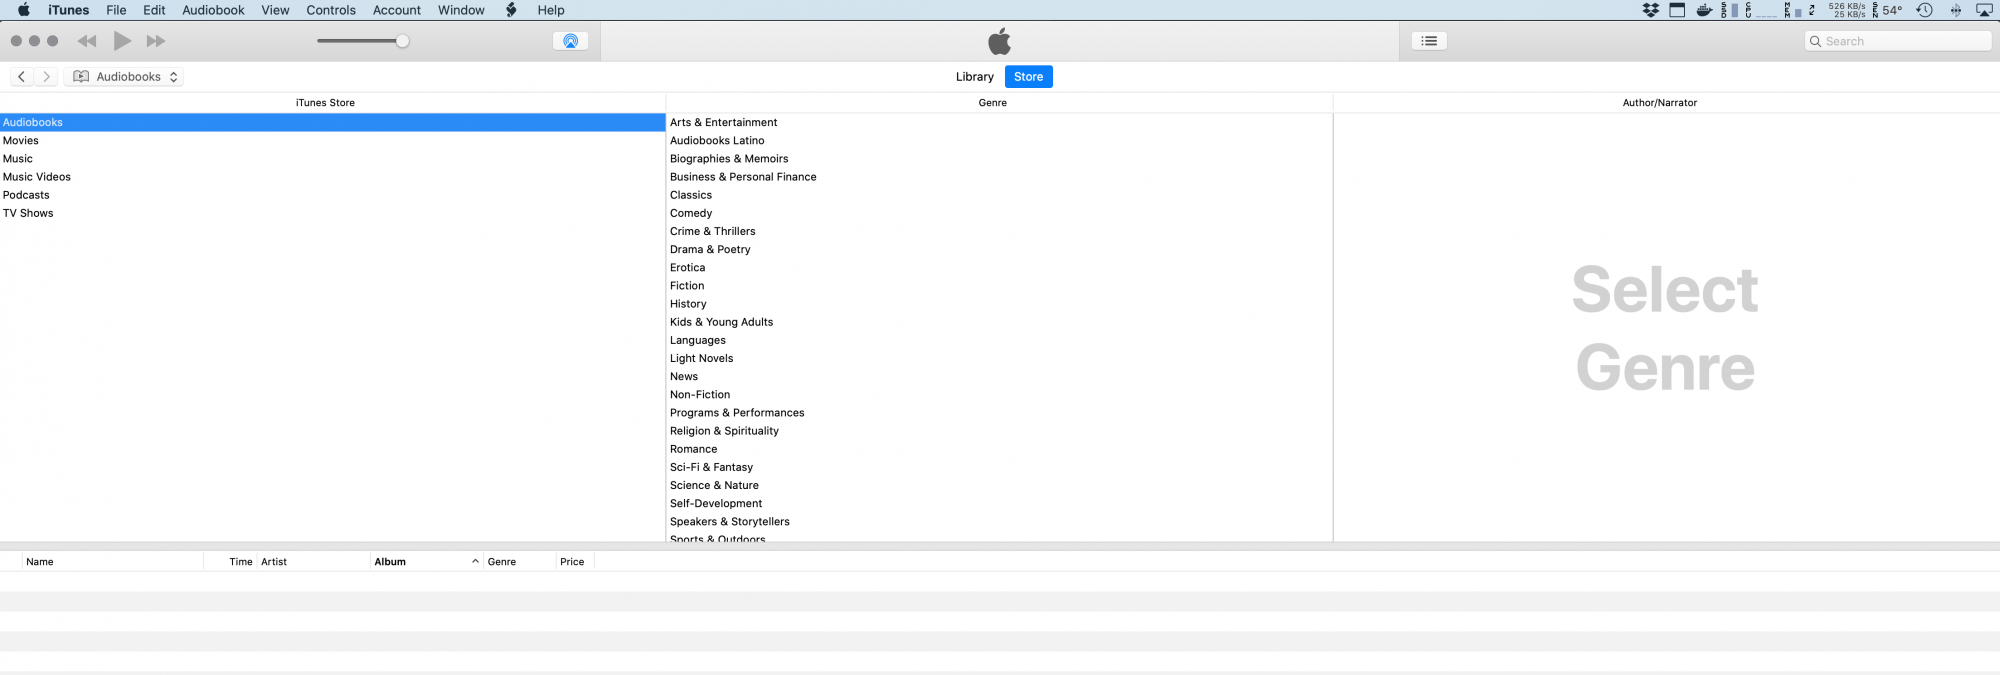Toggle the Album column sort arrow

coord(475,562)
